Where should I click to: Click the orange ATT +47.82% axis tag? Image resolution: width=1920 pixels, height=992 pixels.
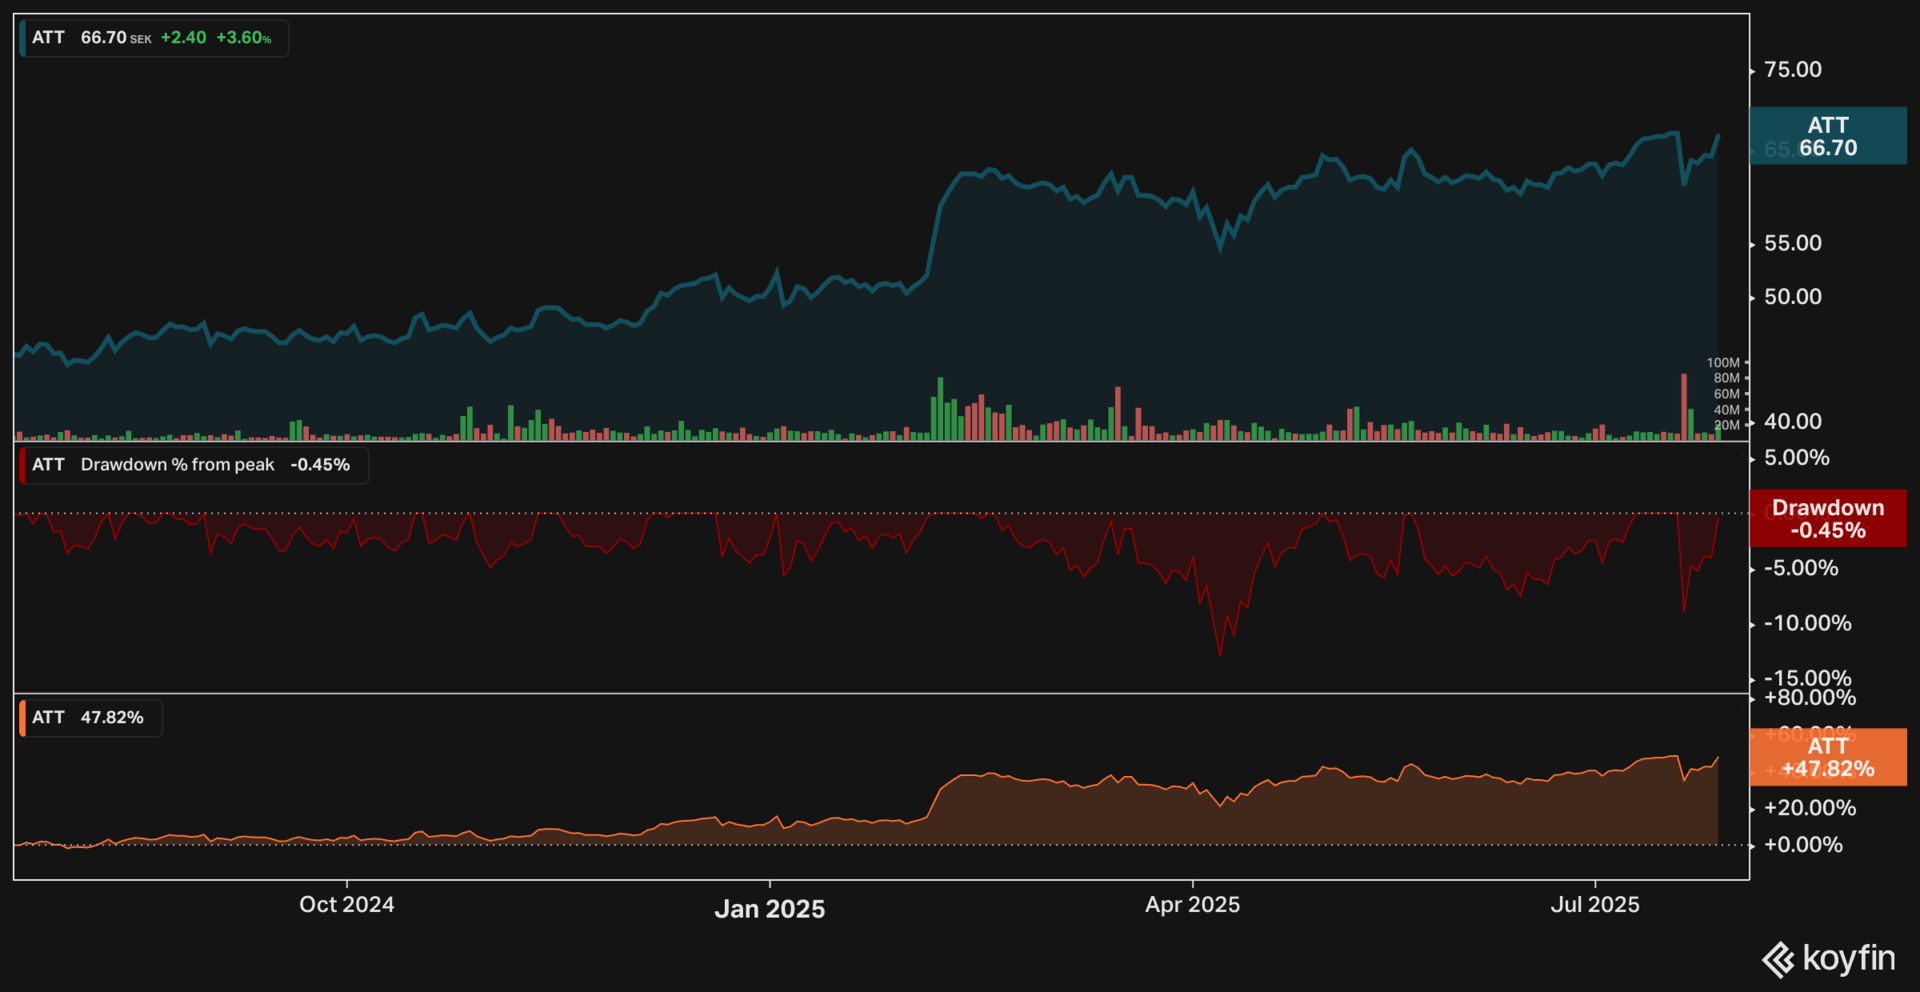[x=1828, y=757]
